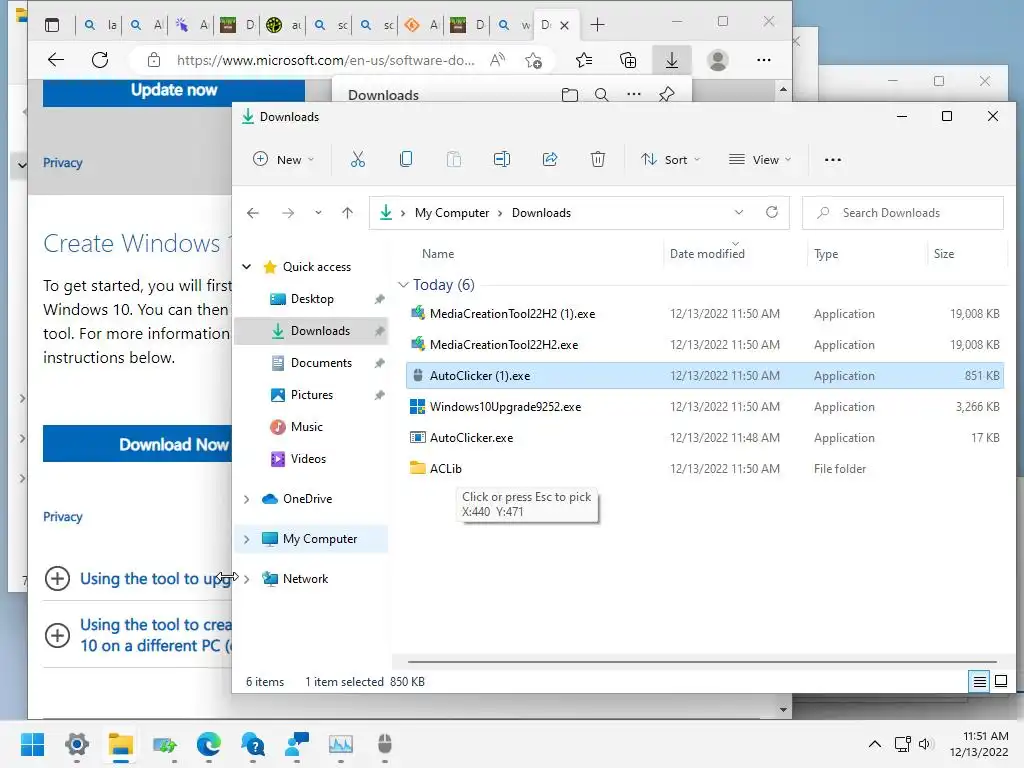Collapse the Quick access tree node
The image size is (1024, 768).
246,266
